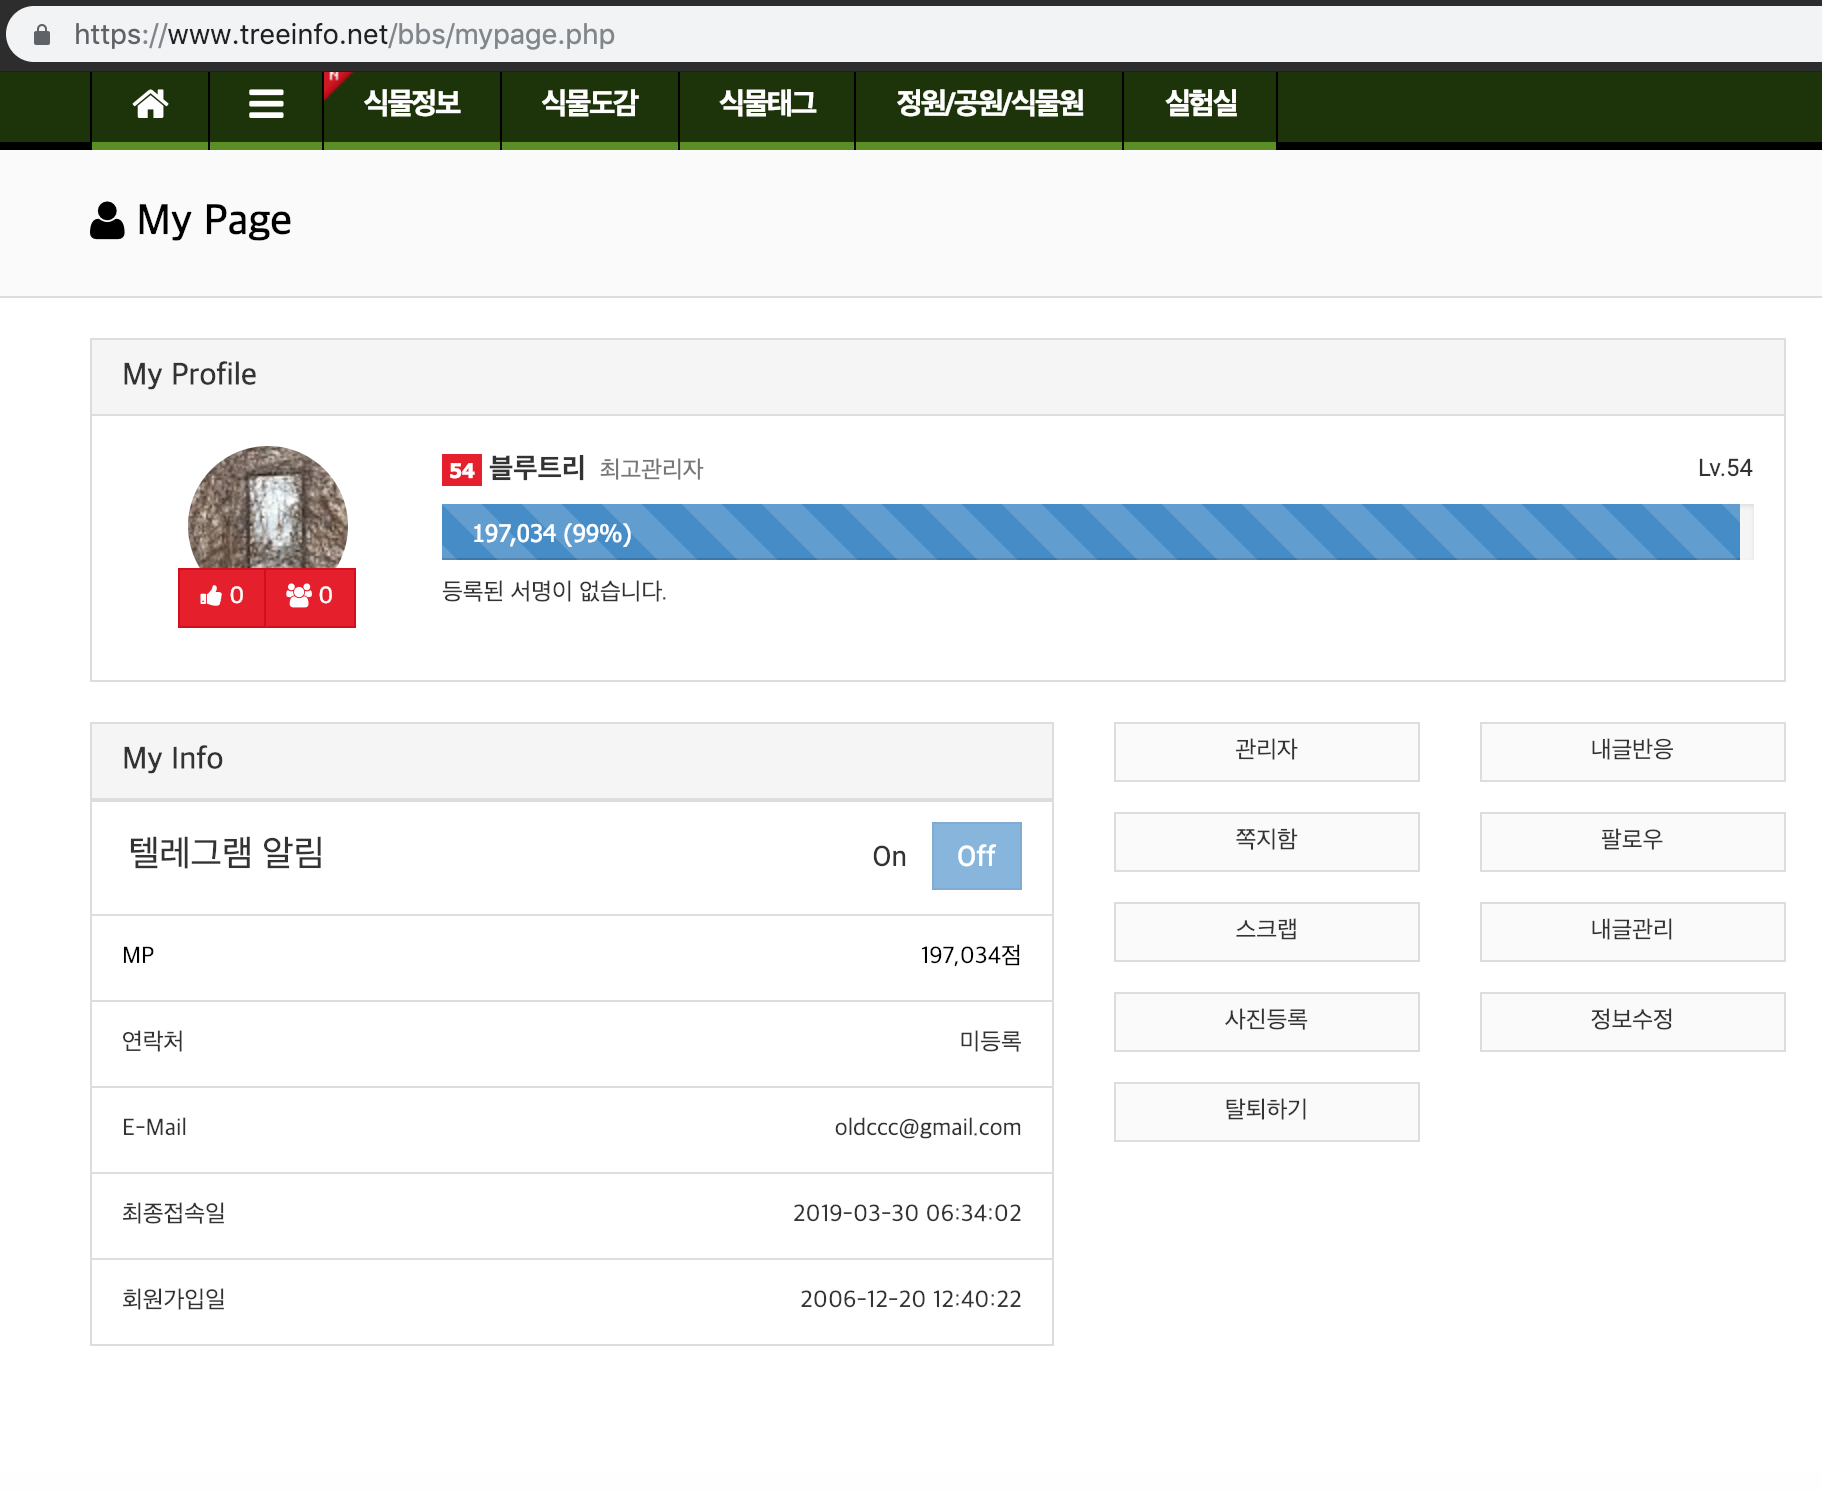Open 쪽지함 message box
Viewport: 1822px width, 1490px height.
tap(1266, 841)
